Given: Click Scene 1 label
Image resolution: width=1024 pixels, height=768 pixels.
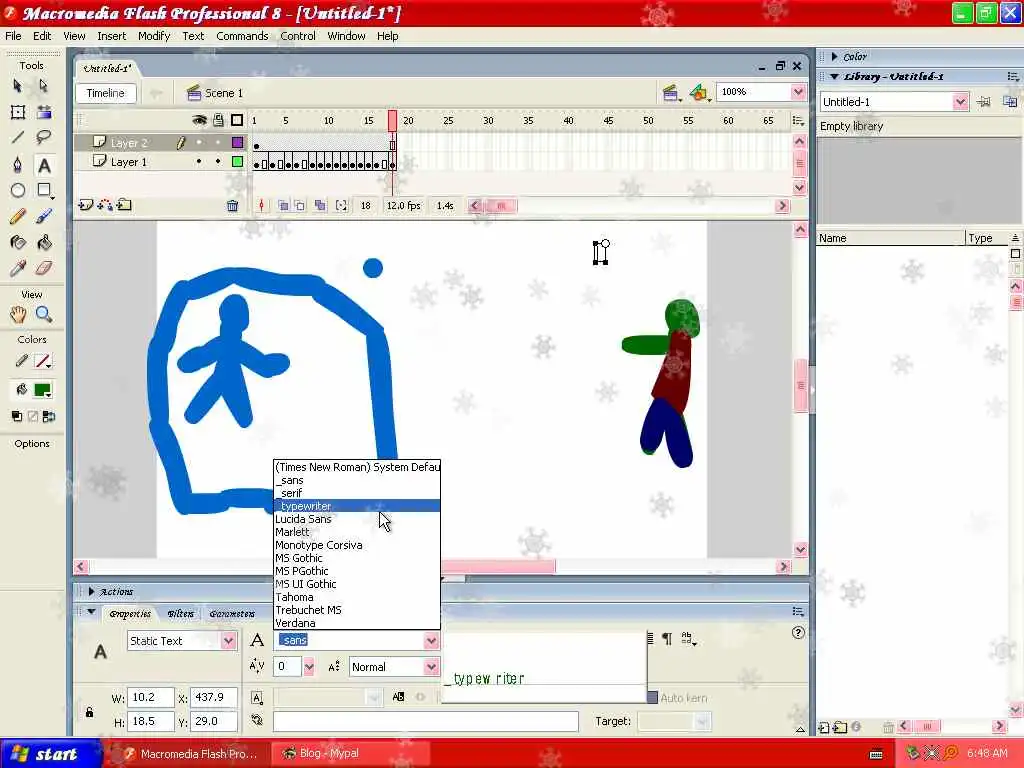Looking at the screenshot, I should [x=224, y=93].
